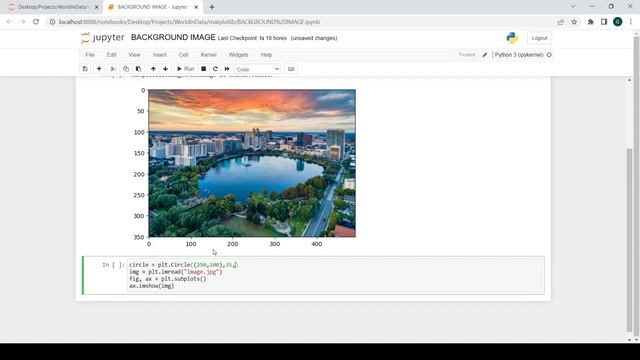The height and width of the screenshot is (360, 640).
Task: Click the code line ax.imshow(img)
Action: (151, 286)
